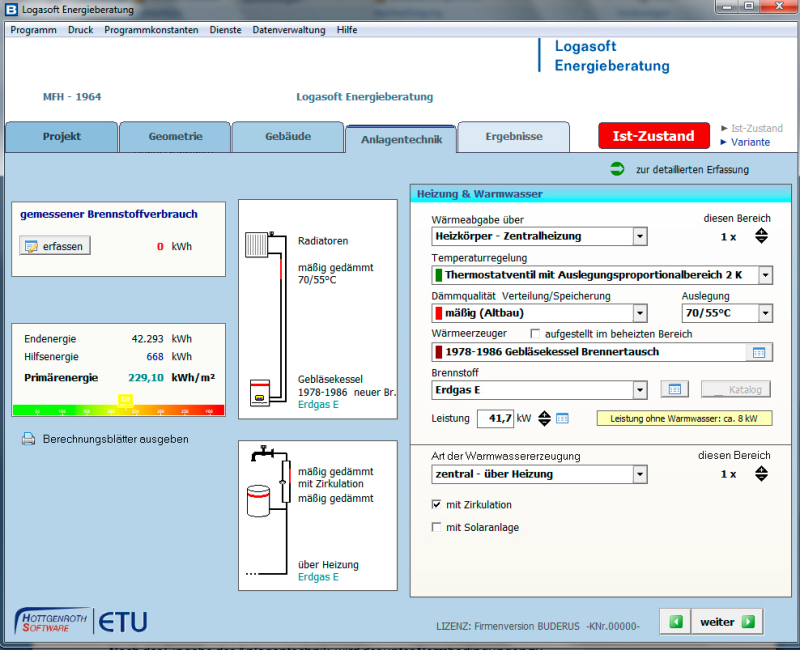The width and height of the screenshot is (800, 650).
Task: Click the erfassen button for Brennstoffverbrauch
Action: 55,246
